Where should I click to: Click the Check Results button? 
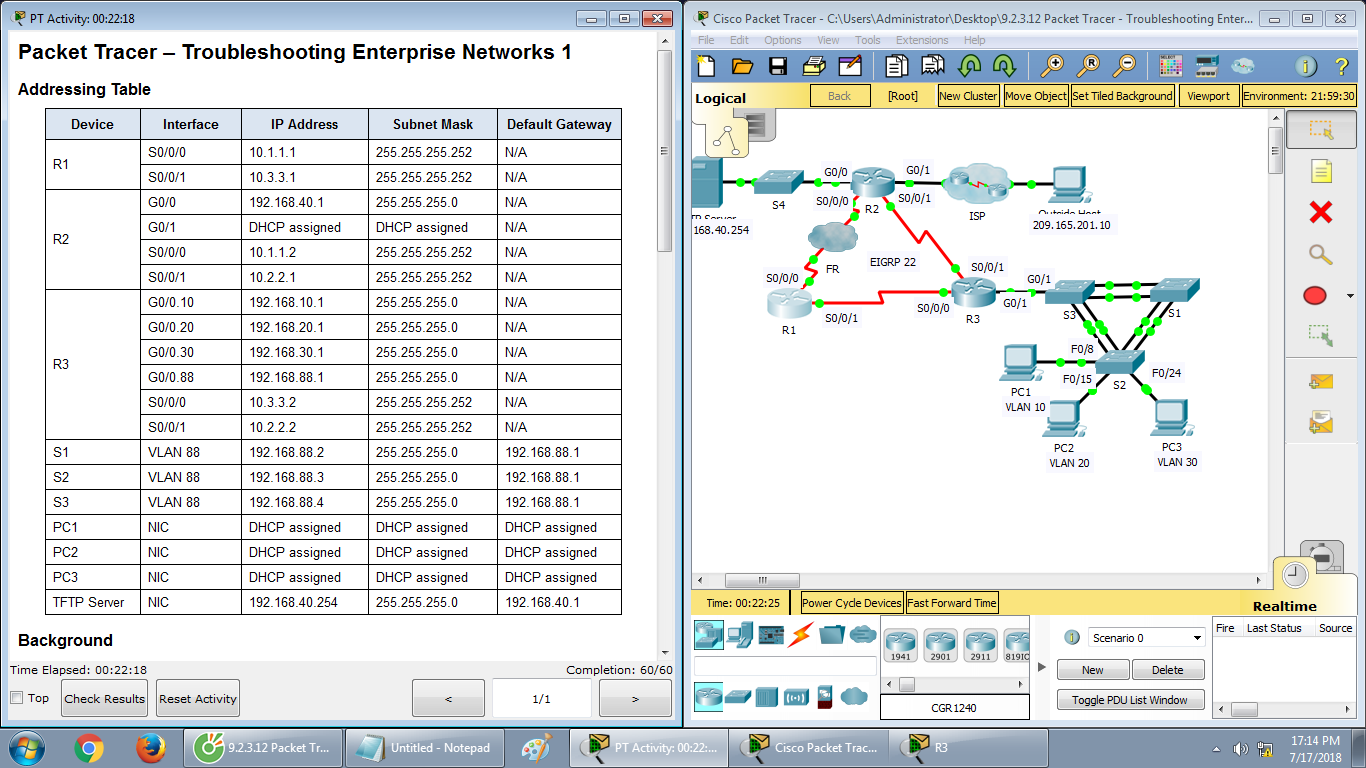tap(105, 698)
